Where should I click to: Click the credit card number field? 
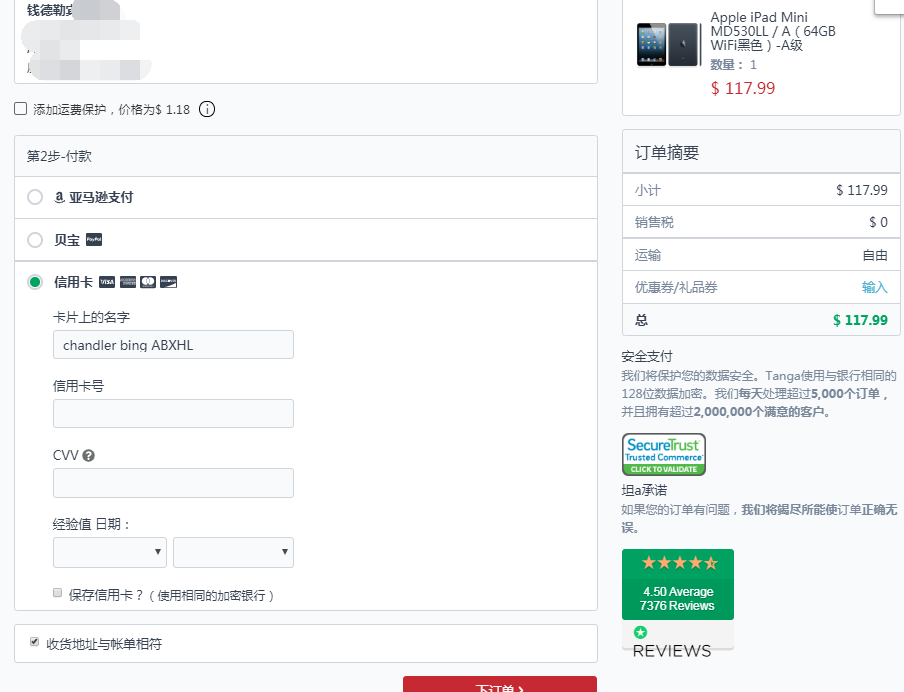174,413
